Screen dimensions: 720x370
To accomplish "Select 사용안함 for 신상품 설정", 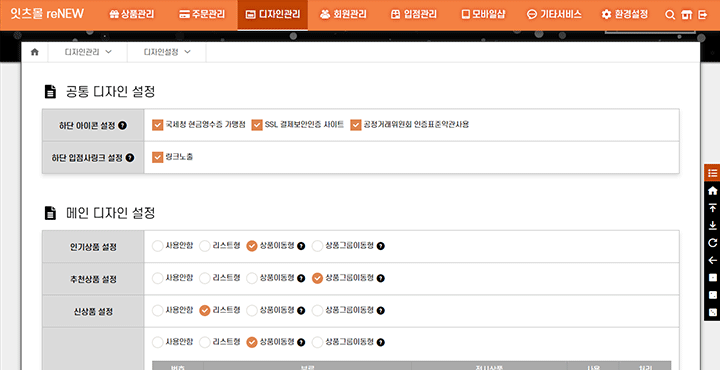I will point(158,311).
